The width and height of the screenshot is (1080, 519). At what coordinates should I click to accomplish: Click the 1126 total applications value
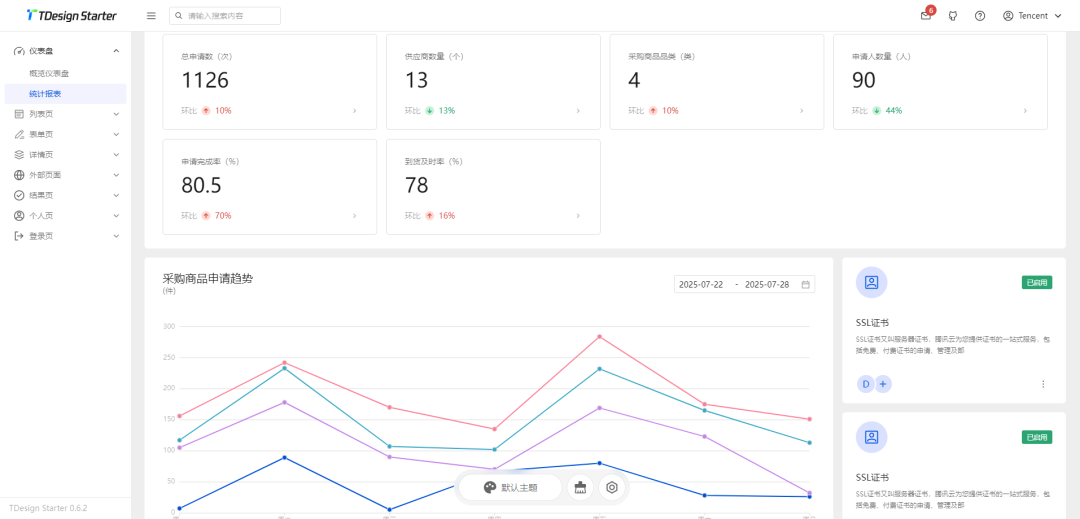[x=205, y=81]
